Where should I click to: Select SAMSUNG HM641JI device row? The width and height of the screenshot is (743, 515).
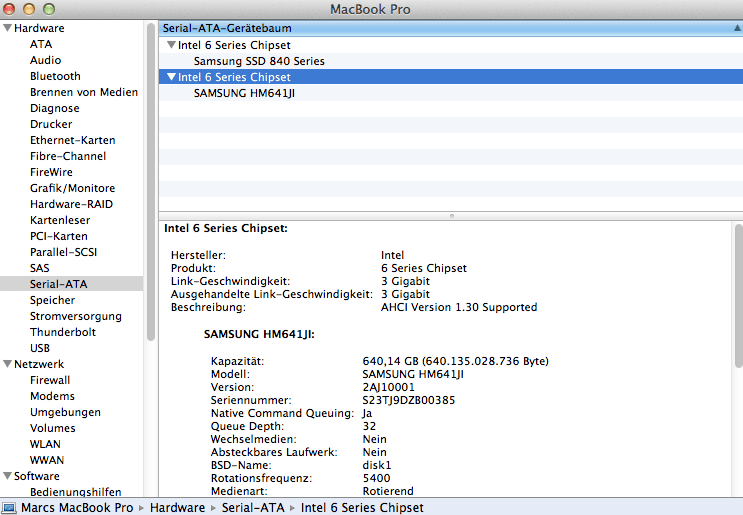tap(451, 93)
